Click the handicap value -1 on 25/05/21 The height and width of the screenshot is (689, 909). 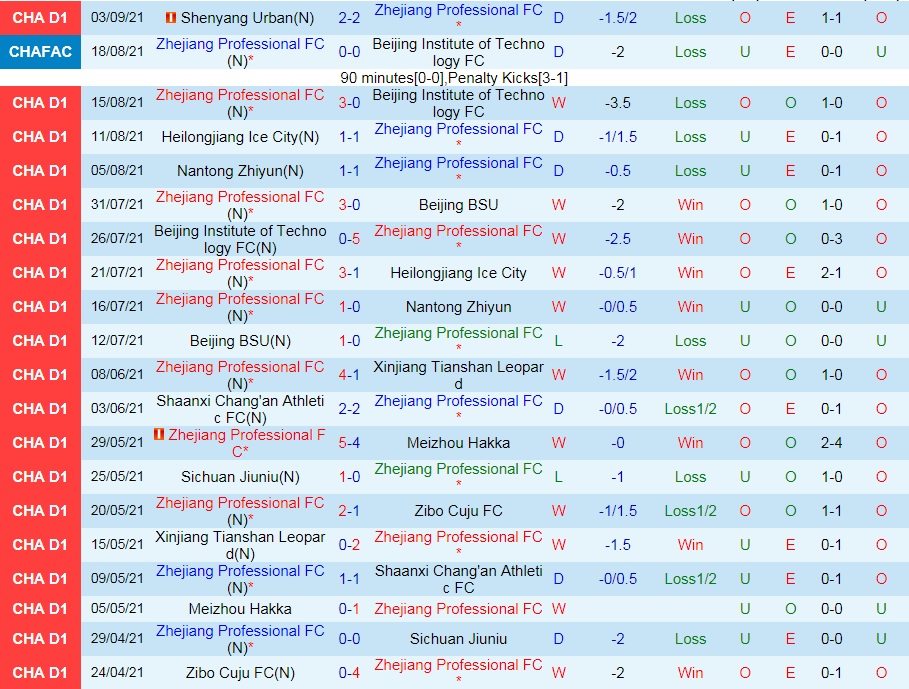pyautogui.click(x=617, y=477)
